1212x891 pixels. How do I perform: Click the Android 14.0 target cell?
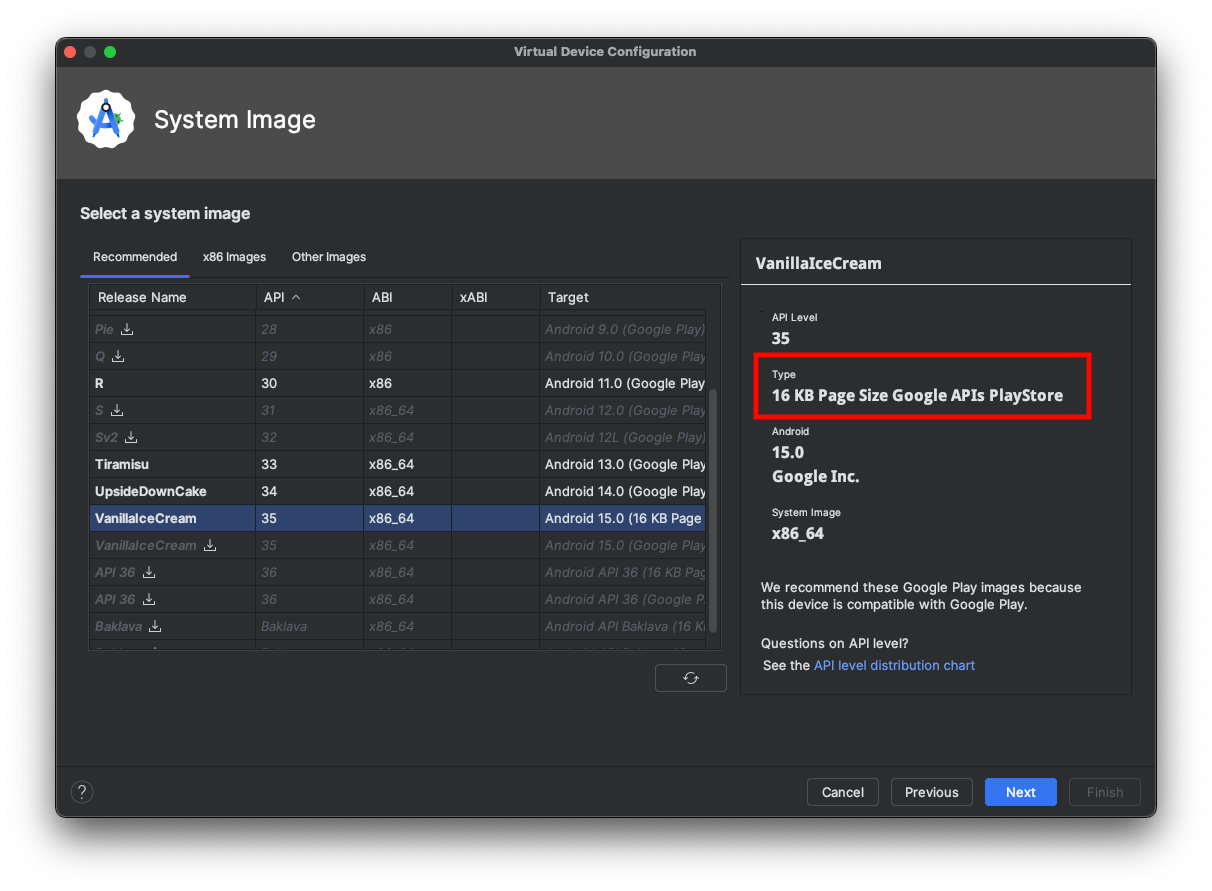point(624,491)
